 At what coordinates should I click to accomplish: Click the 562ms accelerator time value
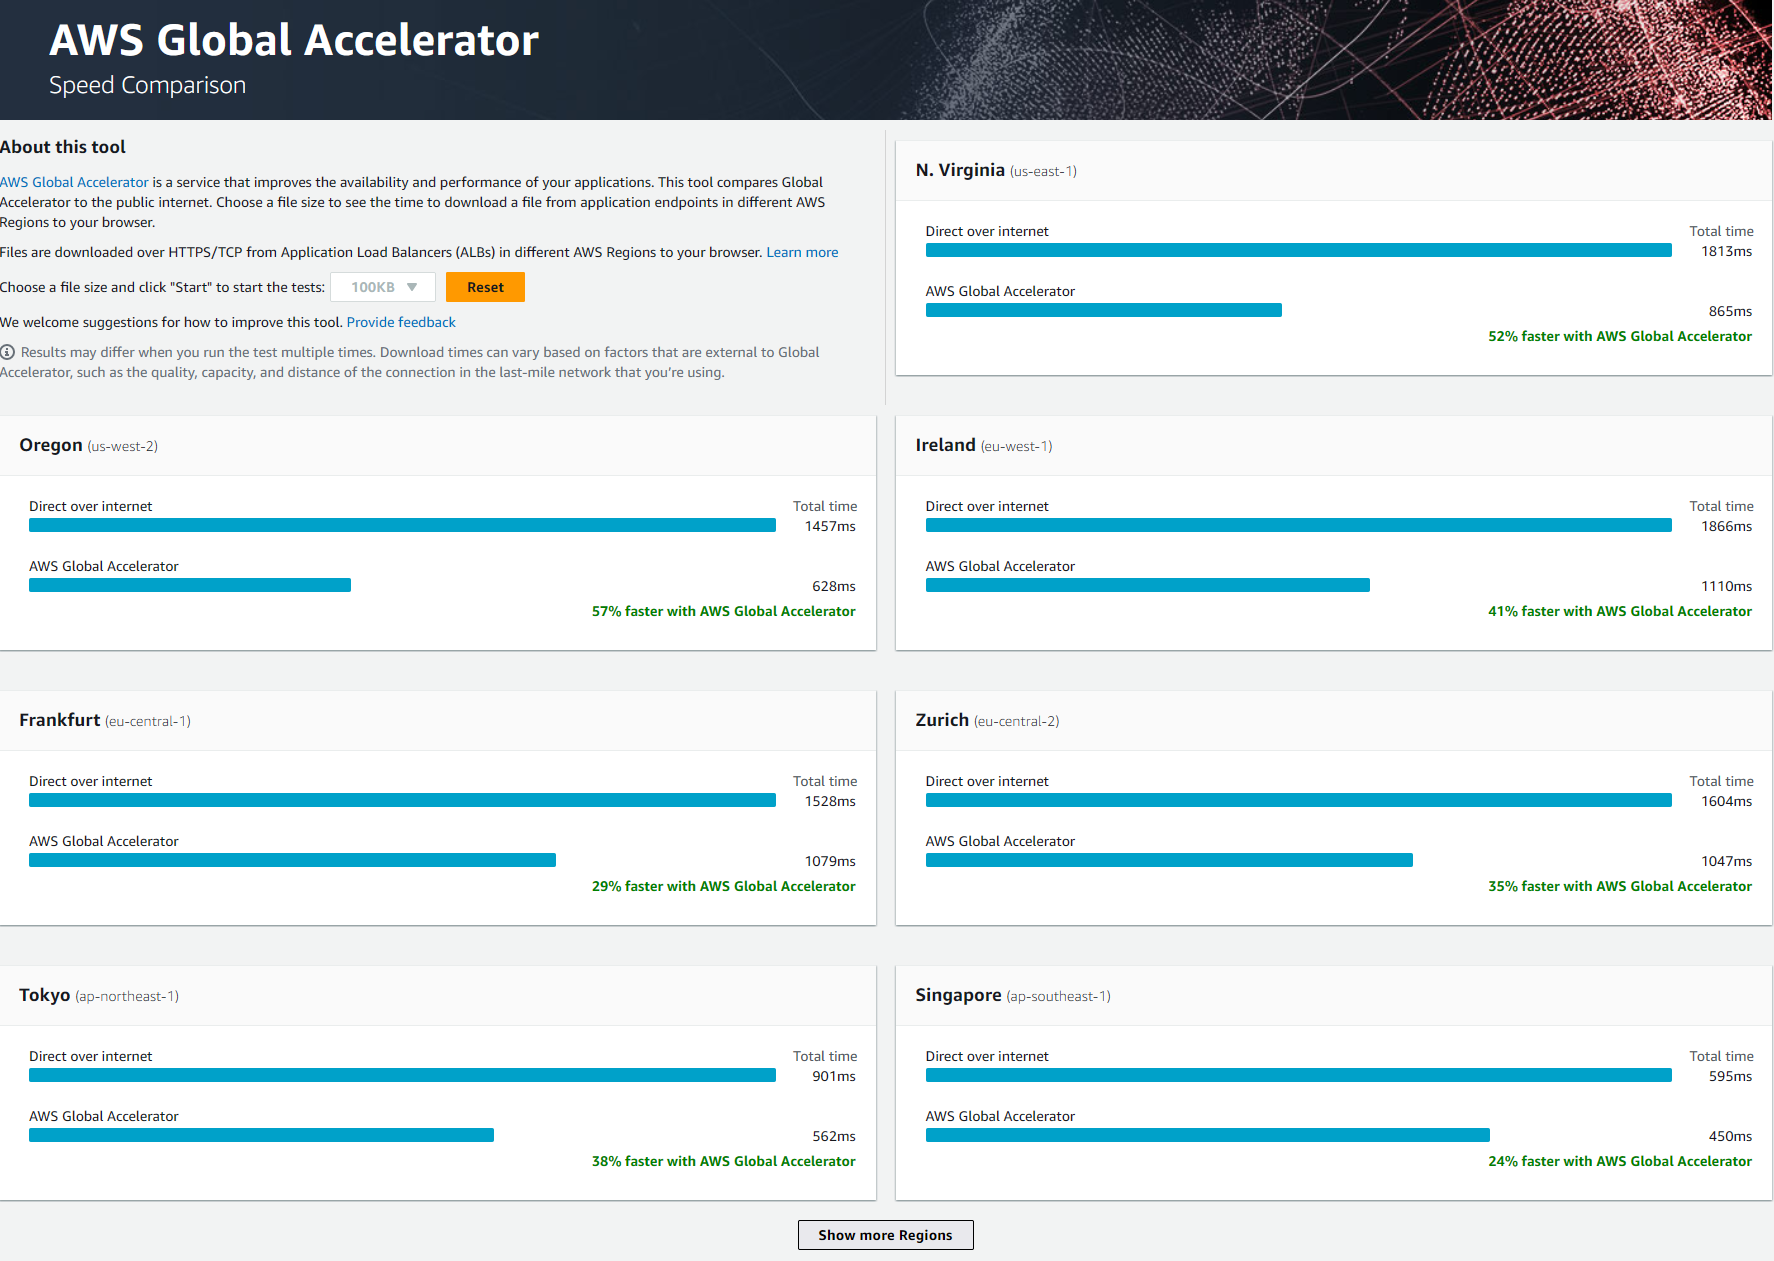point(834,1136)
